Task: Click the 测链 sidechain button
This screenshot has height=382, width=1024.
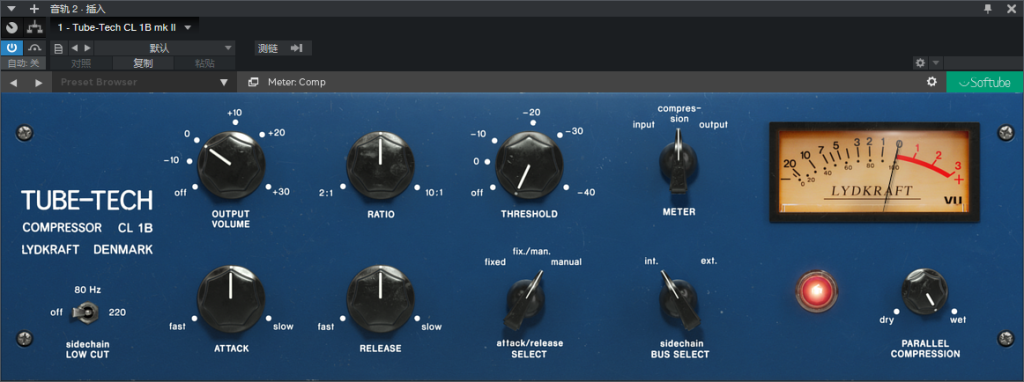Action: tap(268, 48)
